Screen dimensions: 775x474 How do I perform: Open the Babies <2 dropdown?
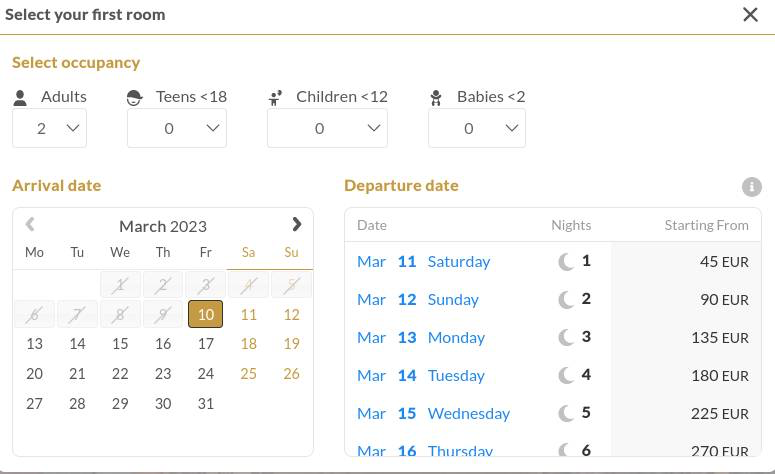click(477, 128)
